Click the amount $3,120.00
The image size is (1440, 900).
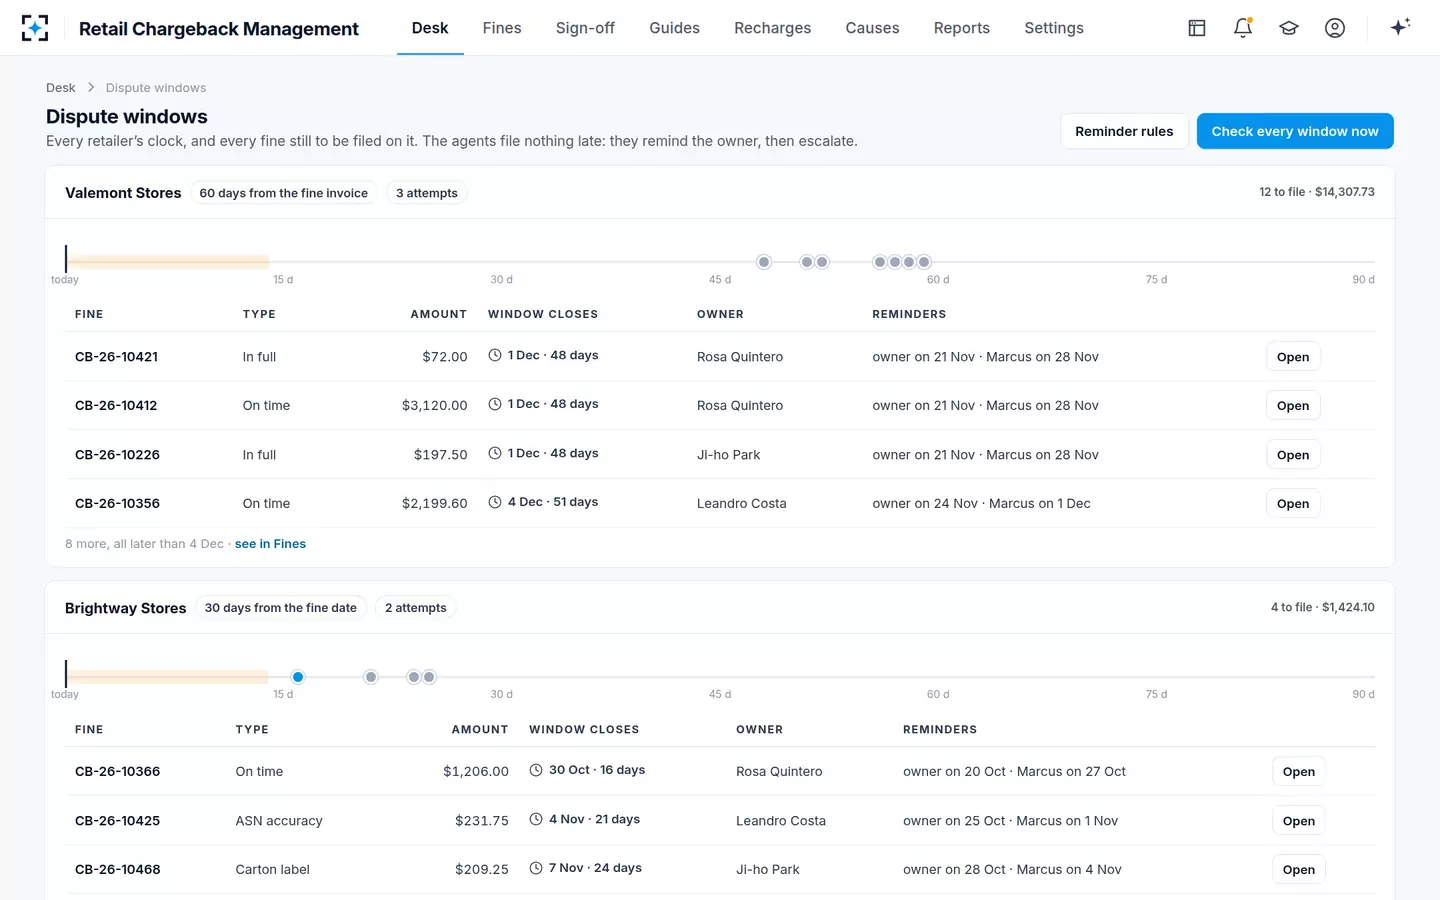[x=435, y=406]
